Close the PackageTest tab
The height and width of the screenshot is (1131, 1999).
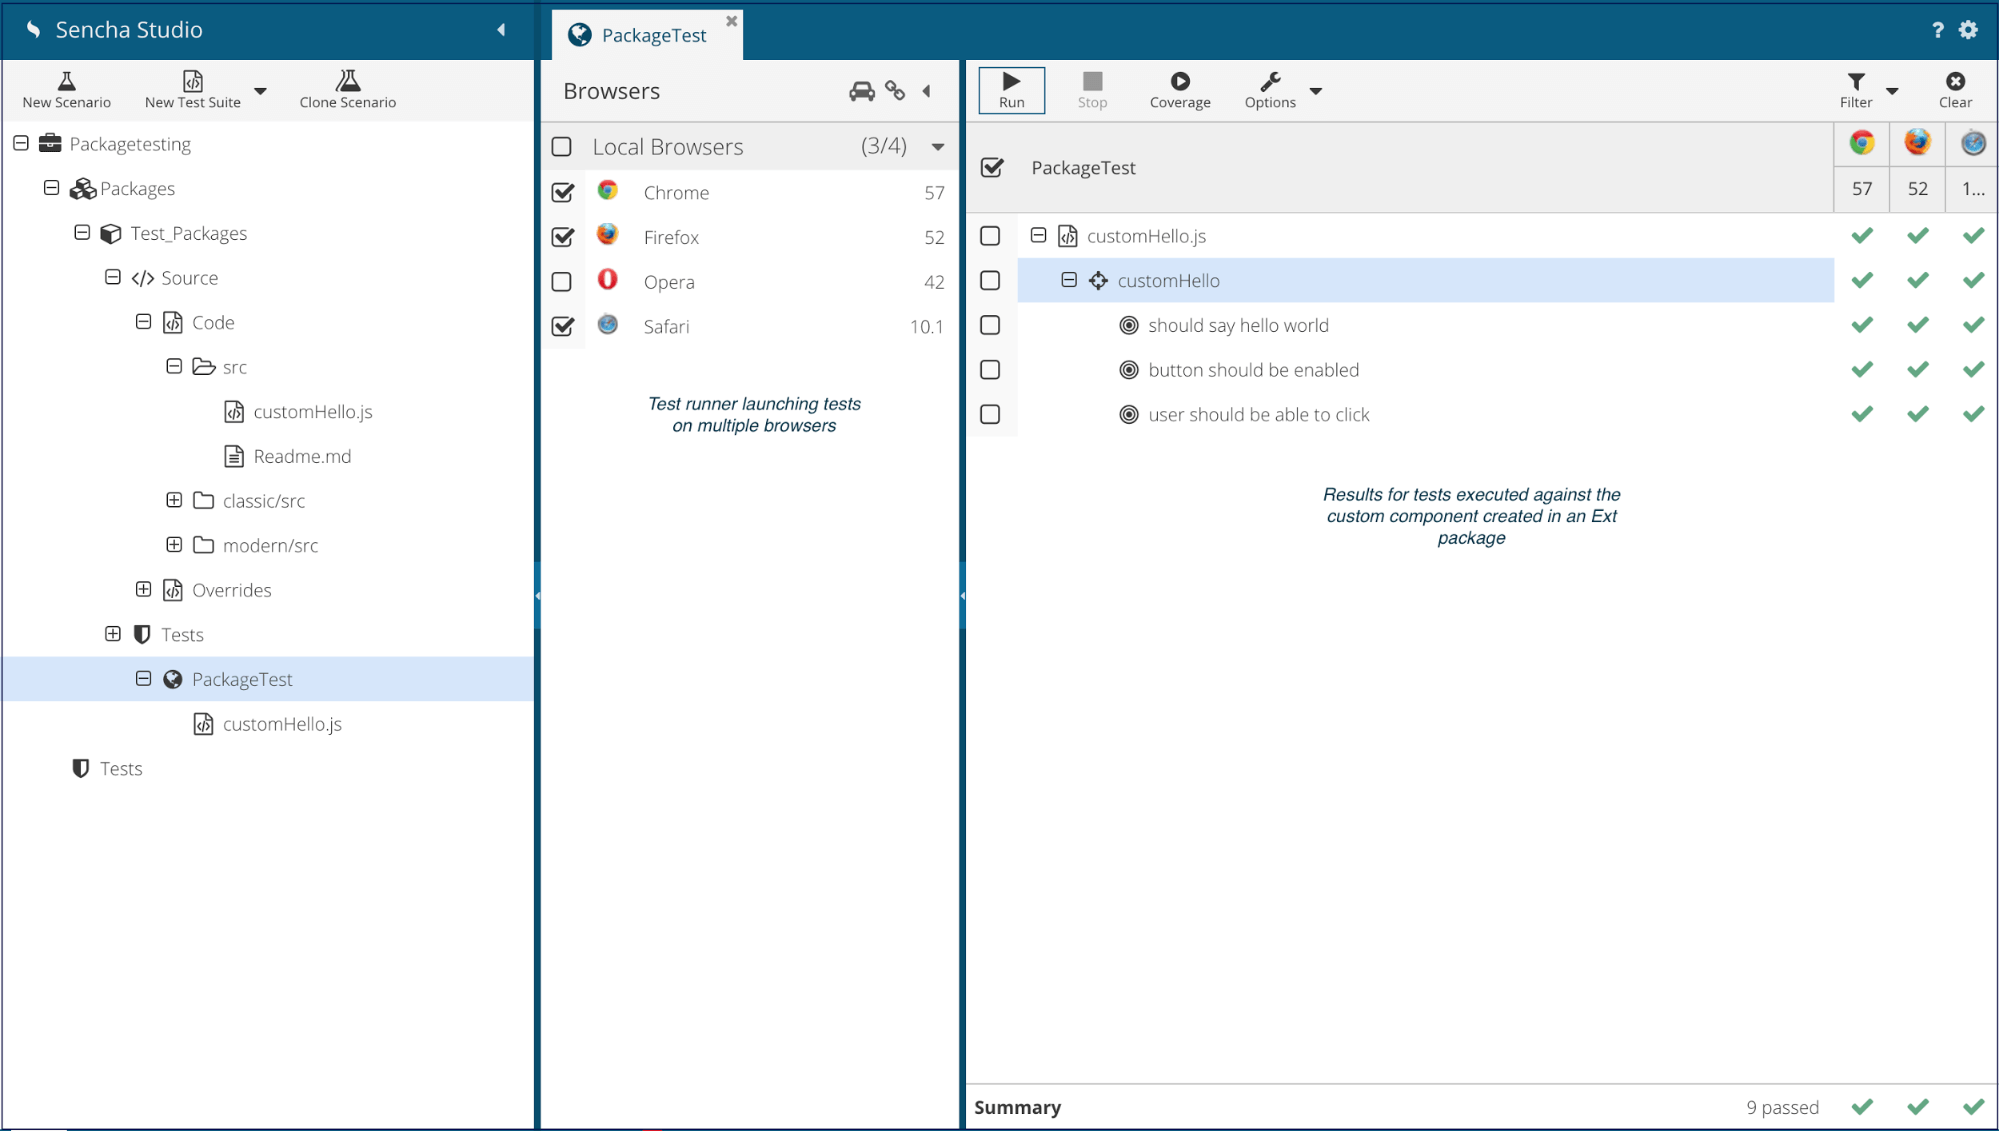click(731, 20)
